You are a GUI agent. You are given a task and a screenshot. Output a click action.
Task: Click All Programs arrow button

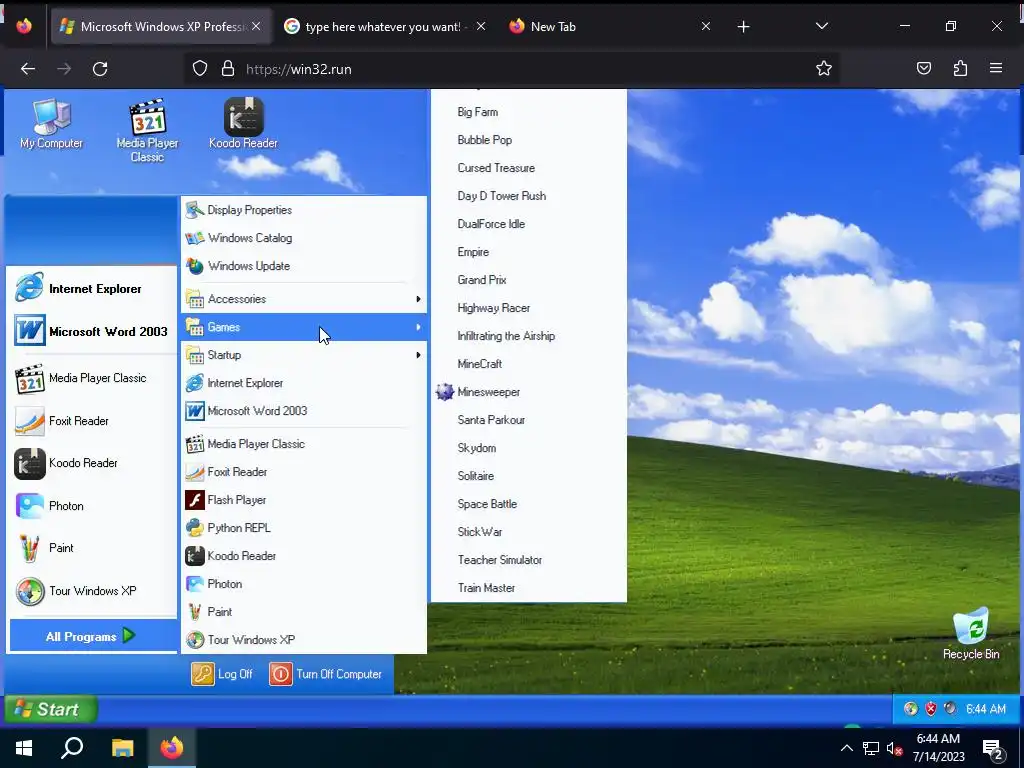coord(93,636)
